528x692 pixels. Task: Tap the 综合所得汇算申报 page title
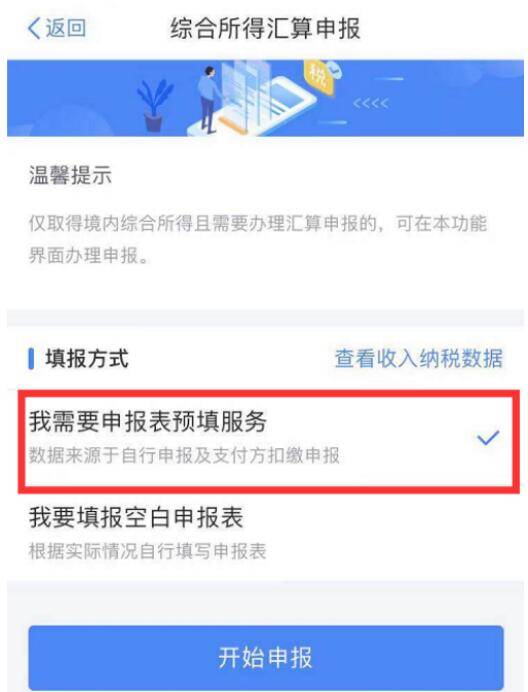coord(265,29)
